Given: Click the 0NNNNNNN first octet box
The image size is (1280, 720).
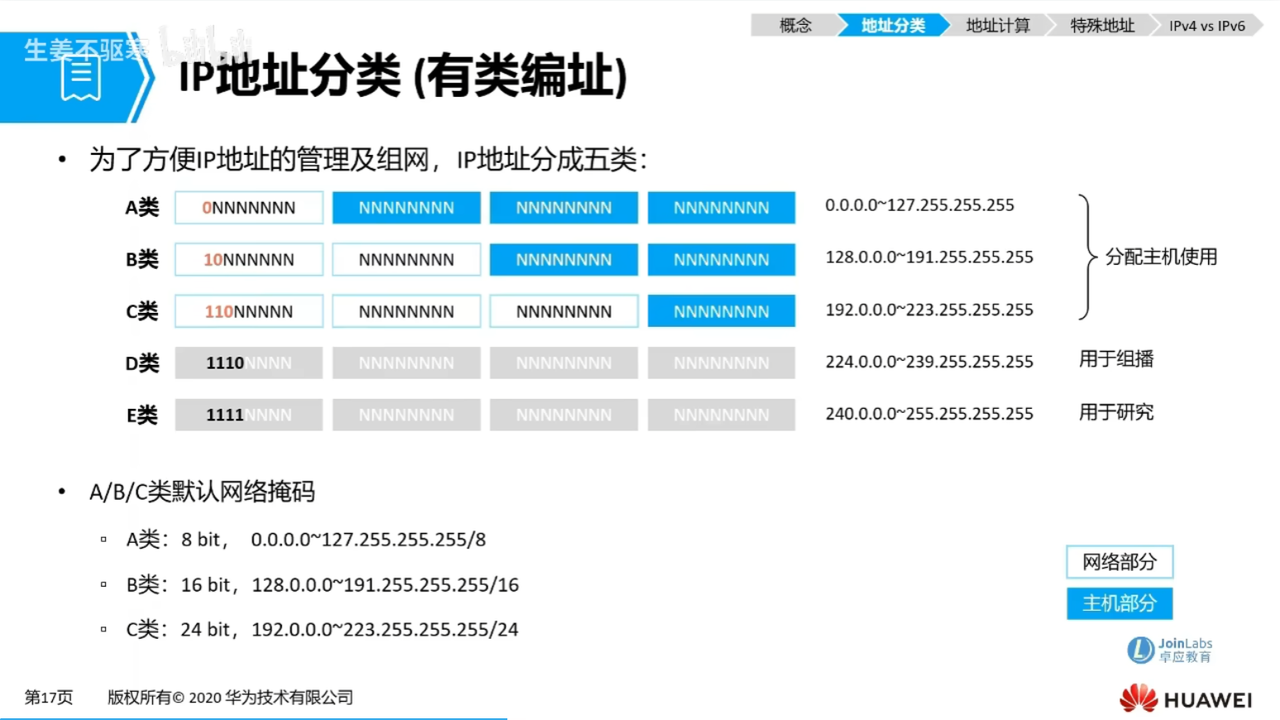Looking at the screenshot, I should click(249, 208).
